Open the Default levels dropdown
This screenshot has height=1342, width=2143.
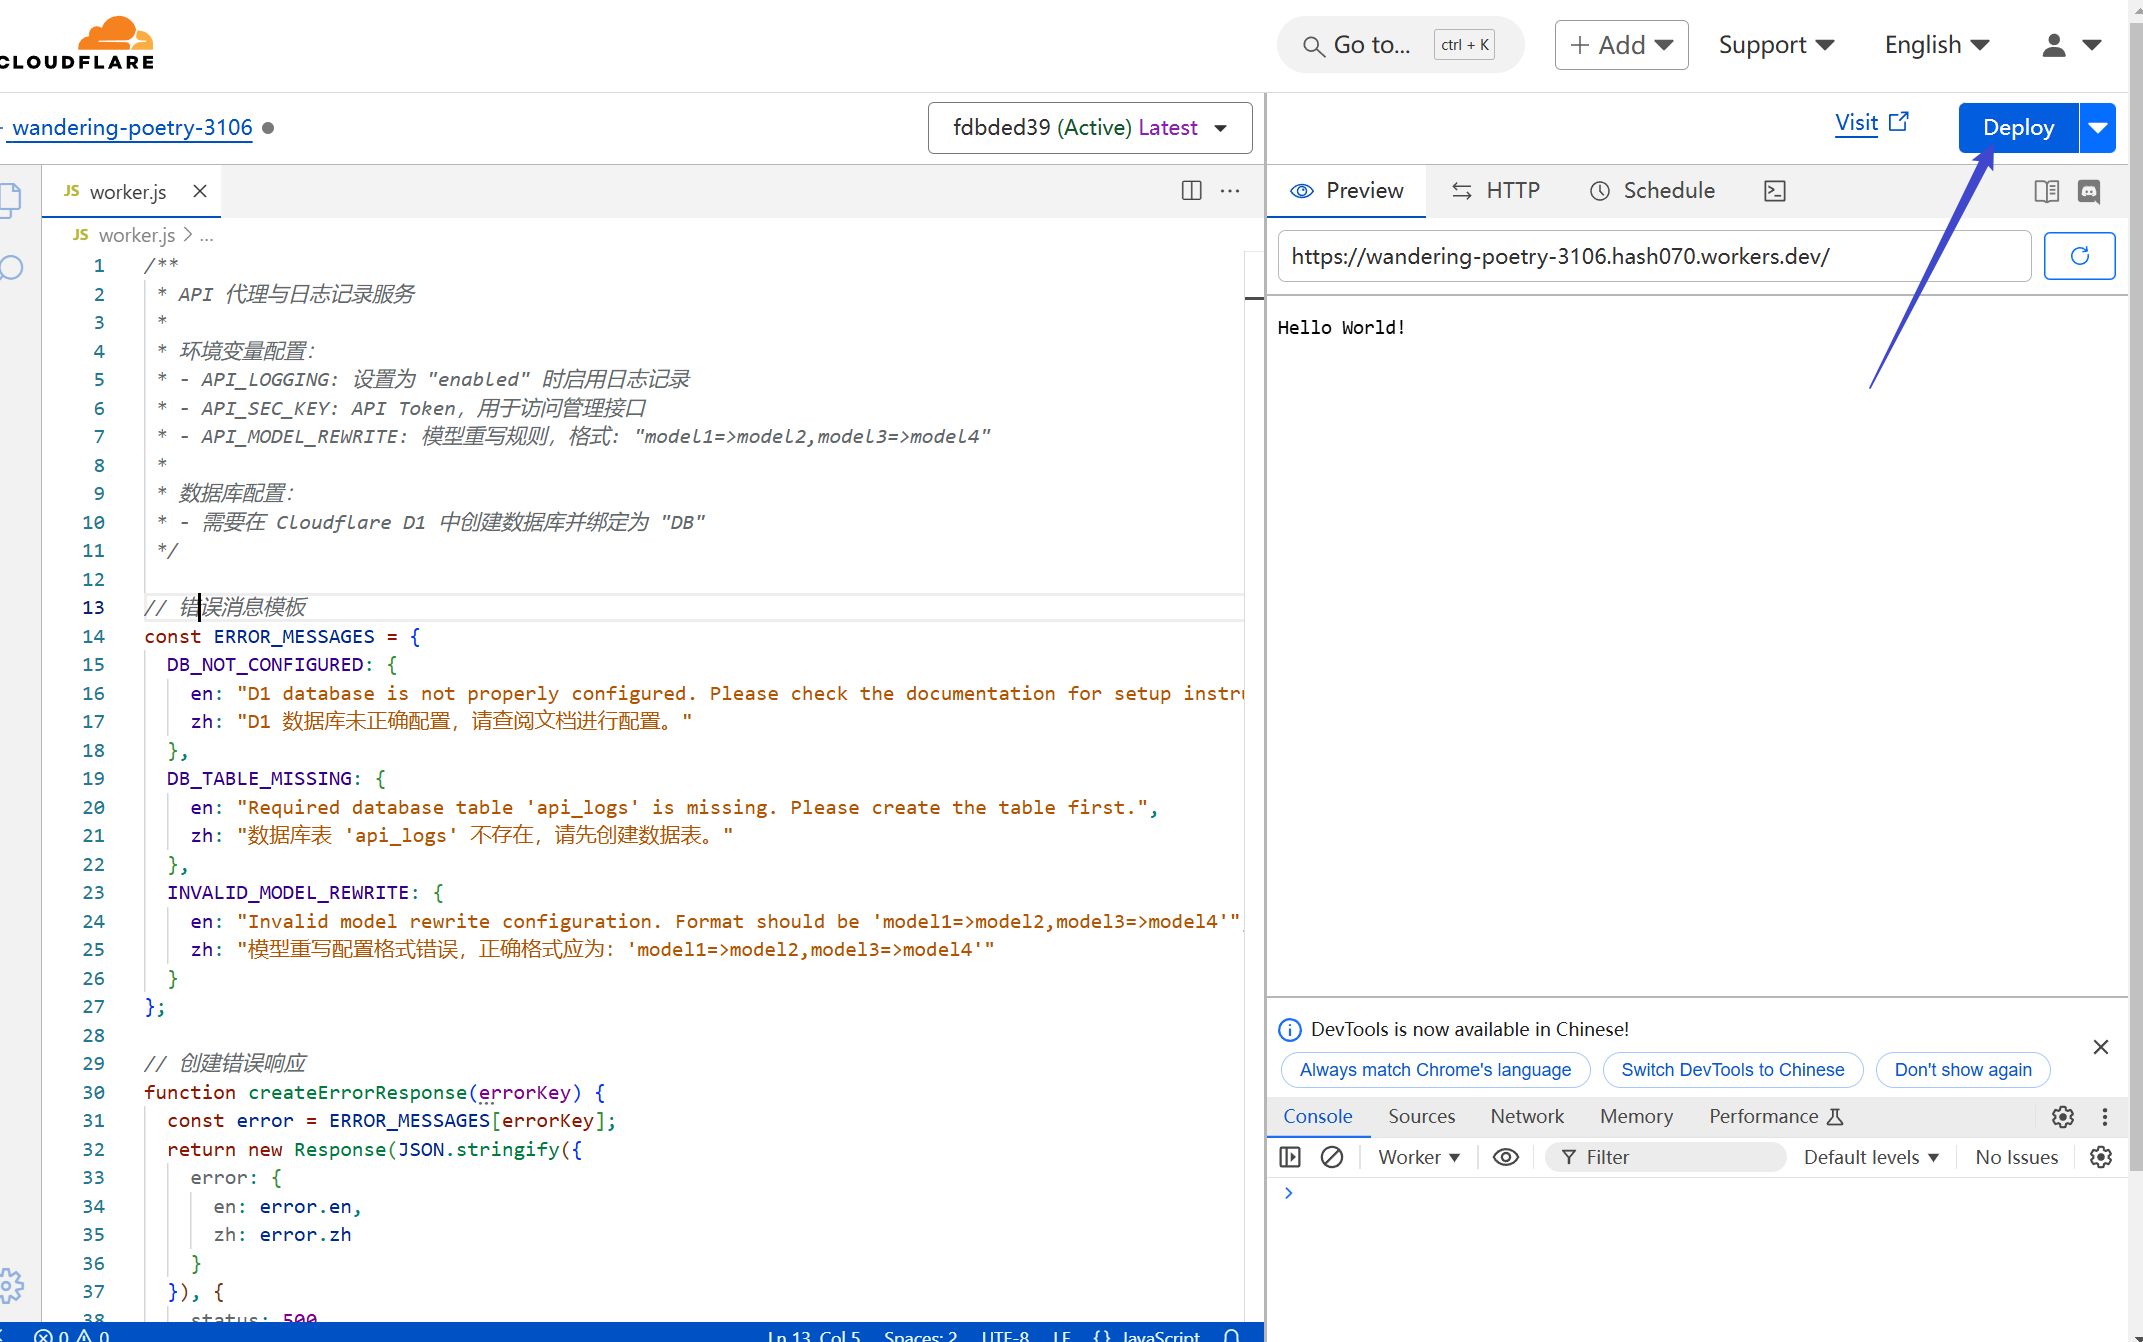pyautogui.click(x=1871, y=1157)
